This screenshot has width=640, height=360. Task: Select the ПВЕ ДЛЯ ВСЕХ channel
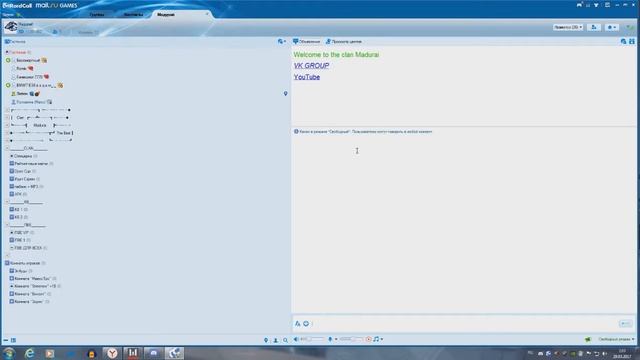pyautogui.click(x=28, y=248)
